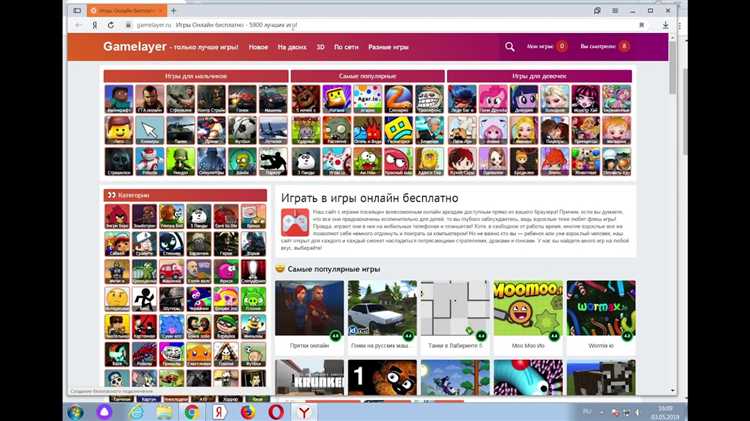Open the Agar.io game icon

[367, 99]
